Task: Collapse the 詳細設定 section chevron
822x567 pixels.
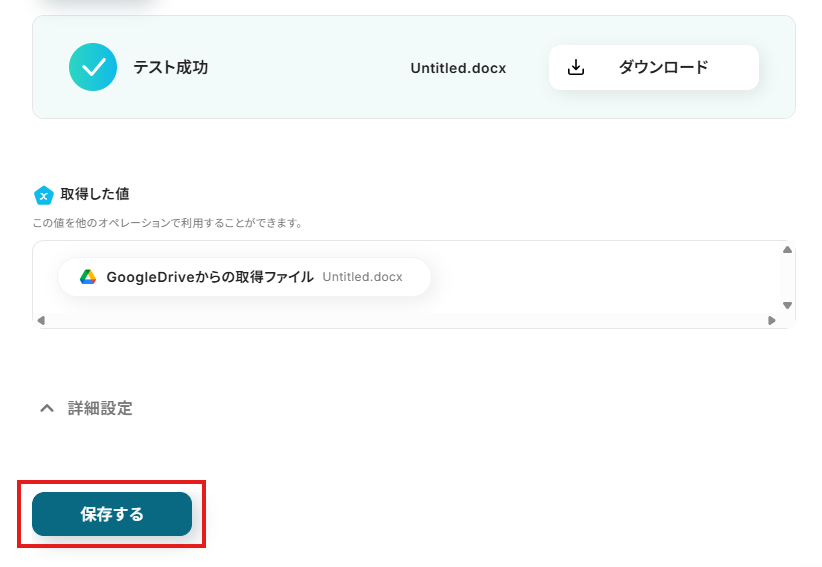Action: [47, 408]
